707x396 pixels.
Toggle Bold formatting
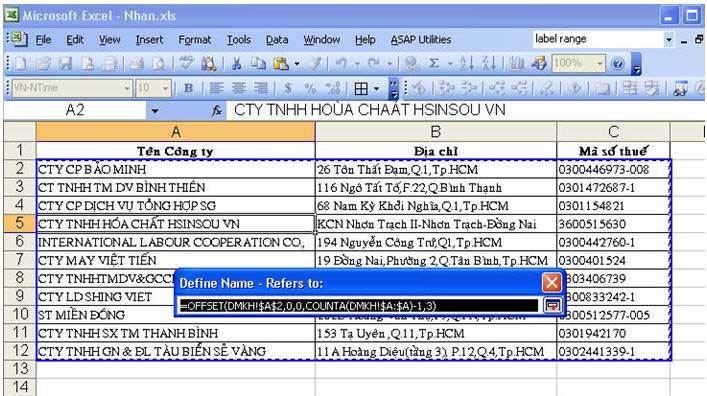(188, 88)
